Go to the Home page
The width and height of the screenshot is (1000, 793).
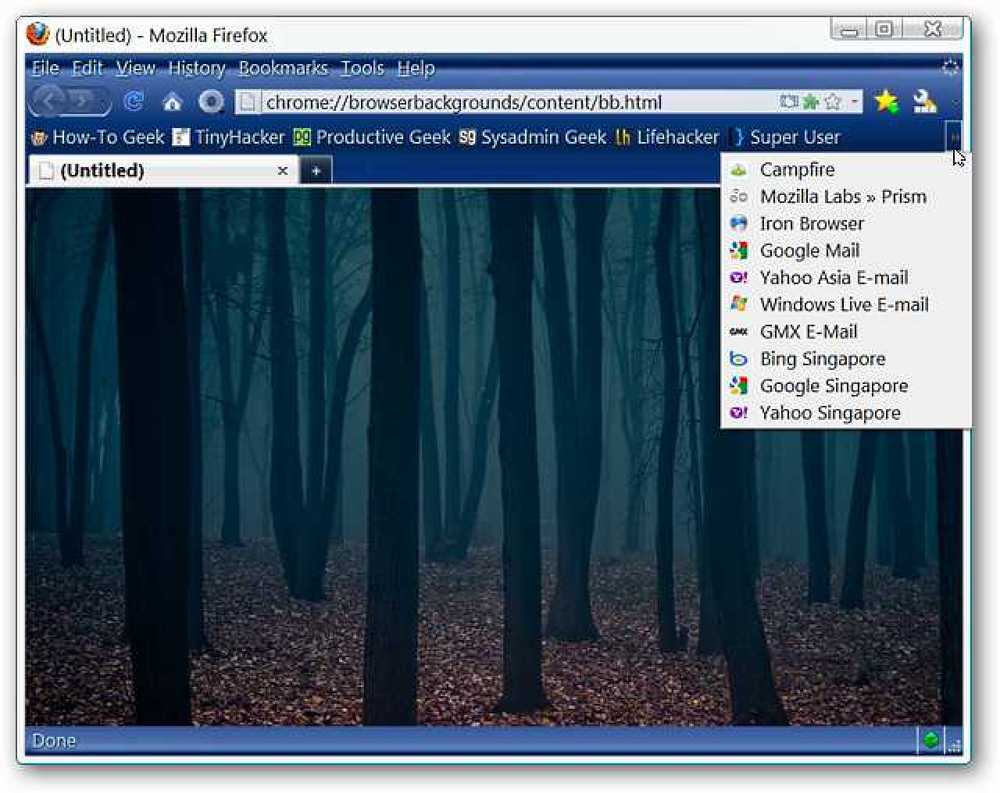[x=172, y=102]
